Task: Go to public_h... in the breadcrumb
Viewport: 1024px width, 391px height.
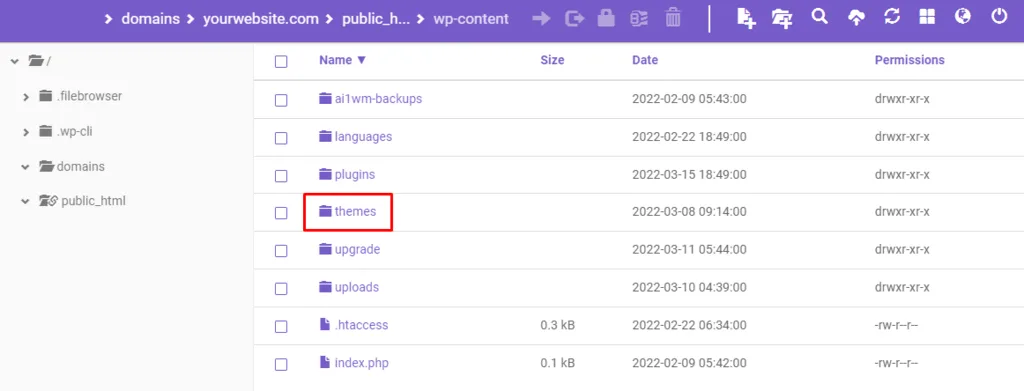Action: (376, 19)
